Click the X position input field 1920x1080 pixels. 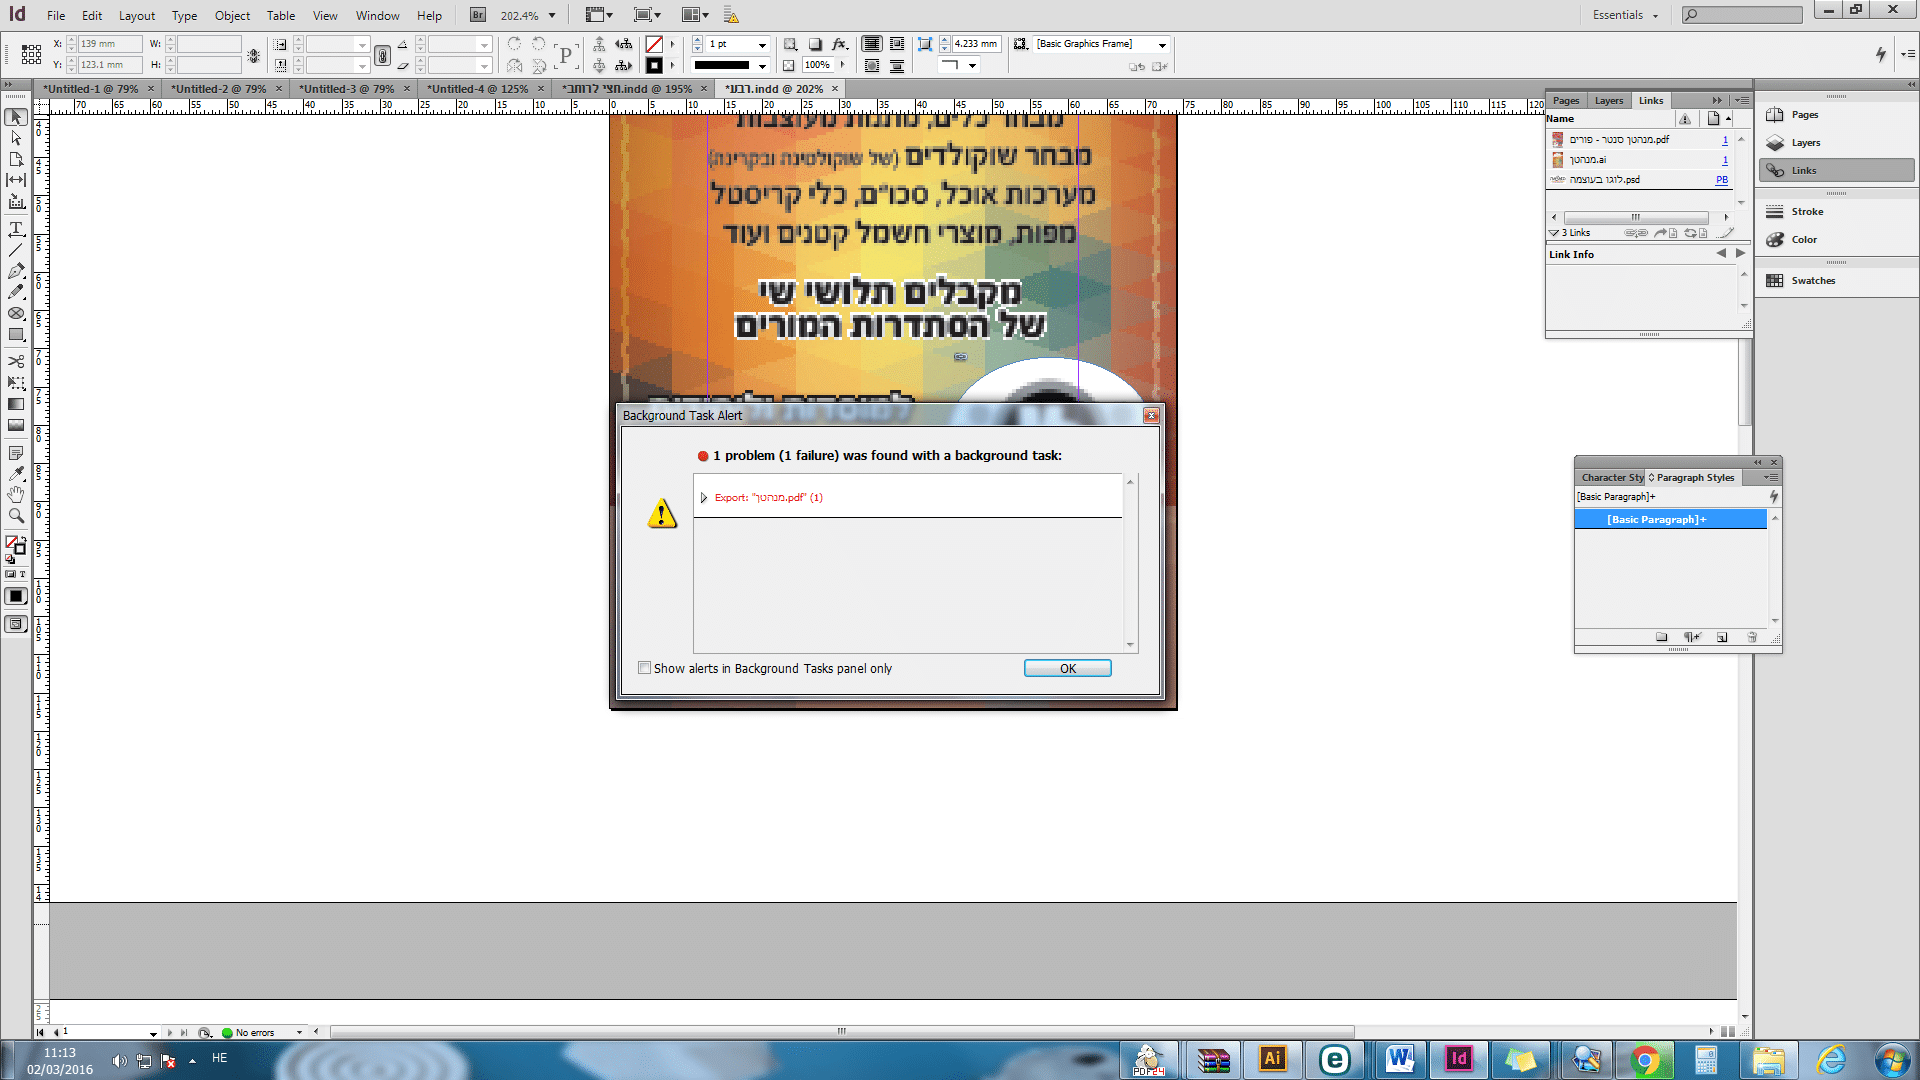[108, 44]
